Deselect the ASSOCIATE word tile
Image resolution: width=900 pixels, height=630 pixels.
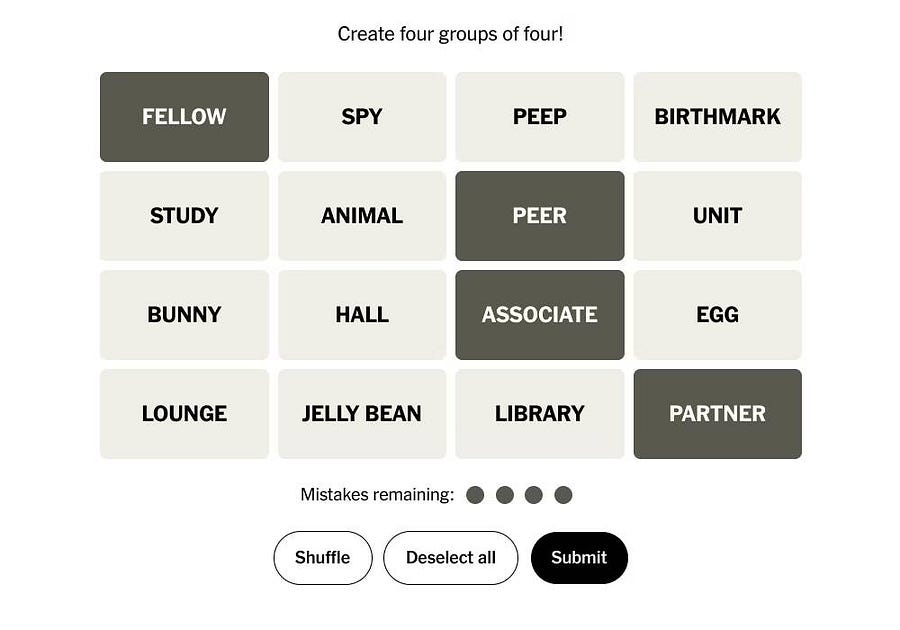tap(540, 315)
